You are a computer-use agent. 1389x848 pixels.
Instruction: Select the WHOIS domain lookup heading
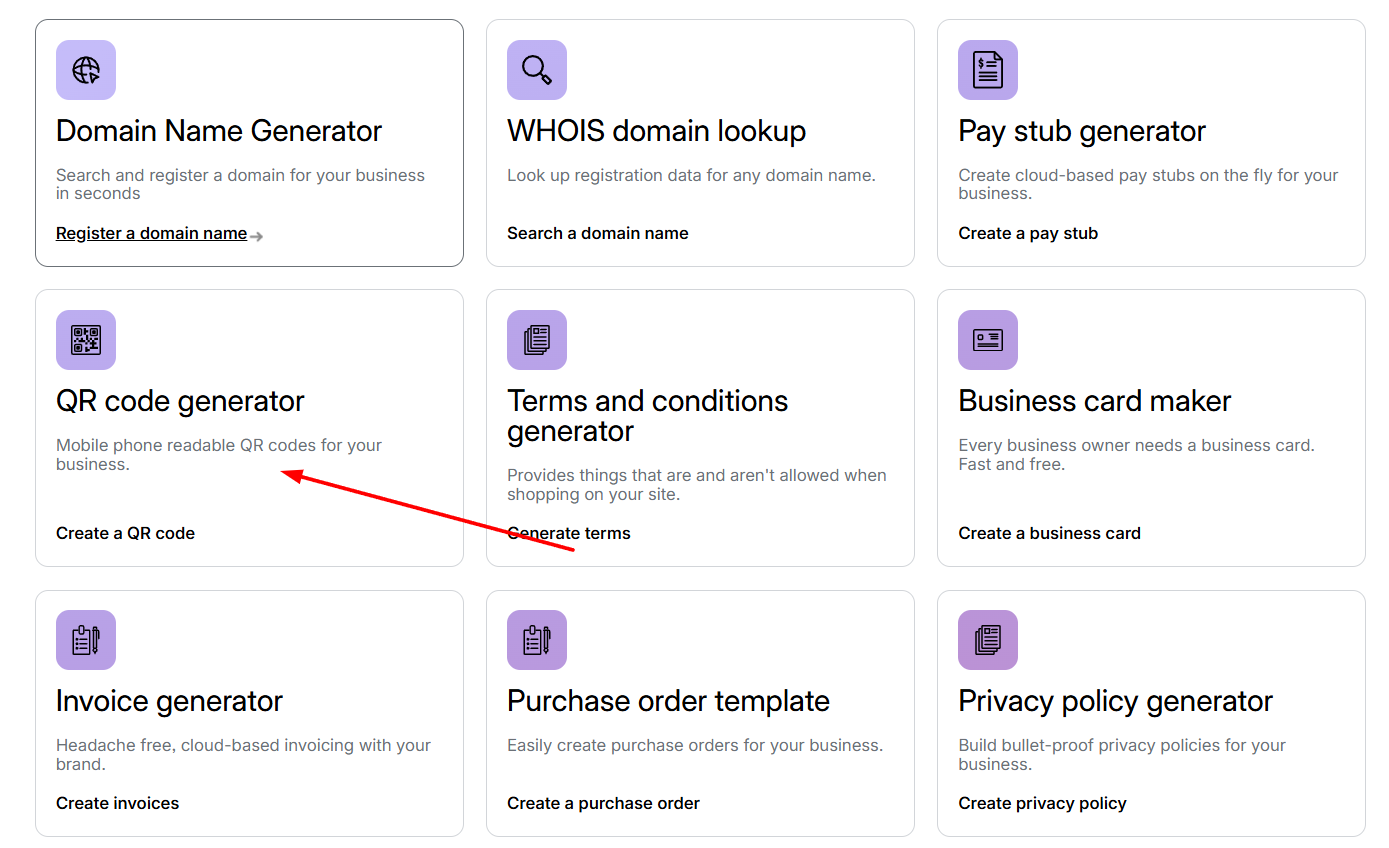pyautogui.click(x=656, y=131)
